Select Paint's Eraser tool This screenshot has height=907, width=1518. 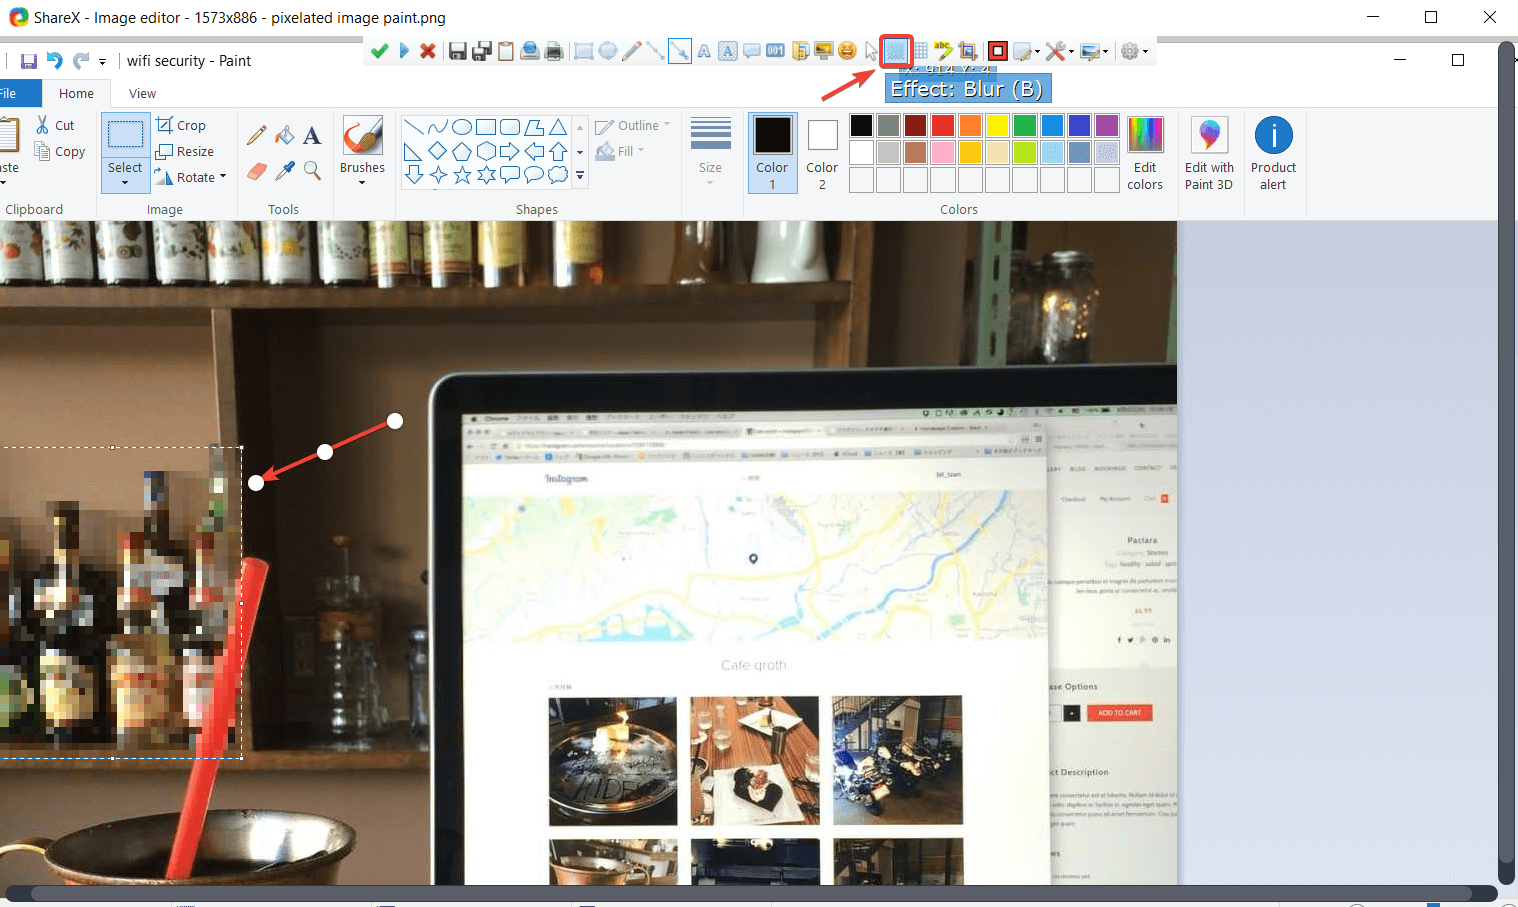[256, 171]
